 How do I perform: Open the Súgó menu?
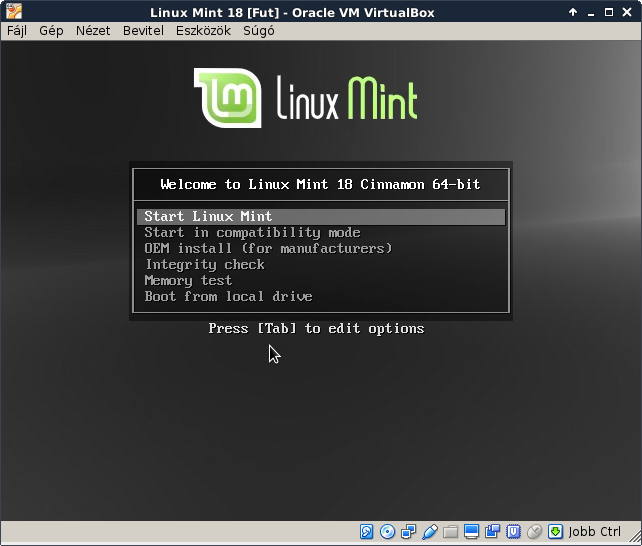(259, 31)
